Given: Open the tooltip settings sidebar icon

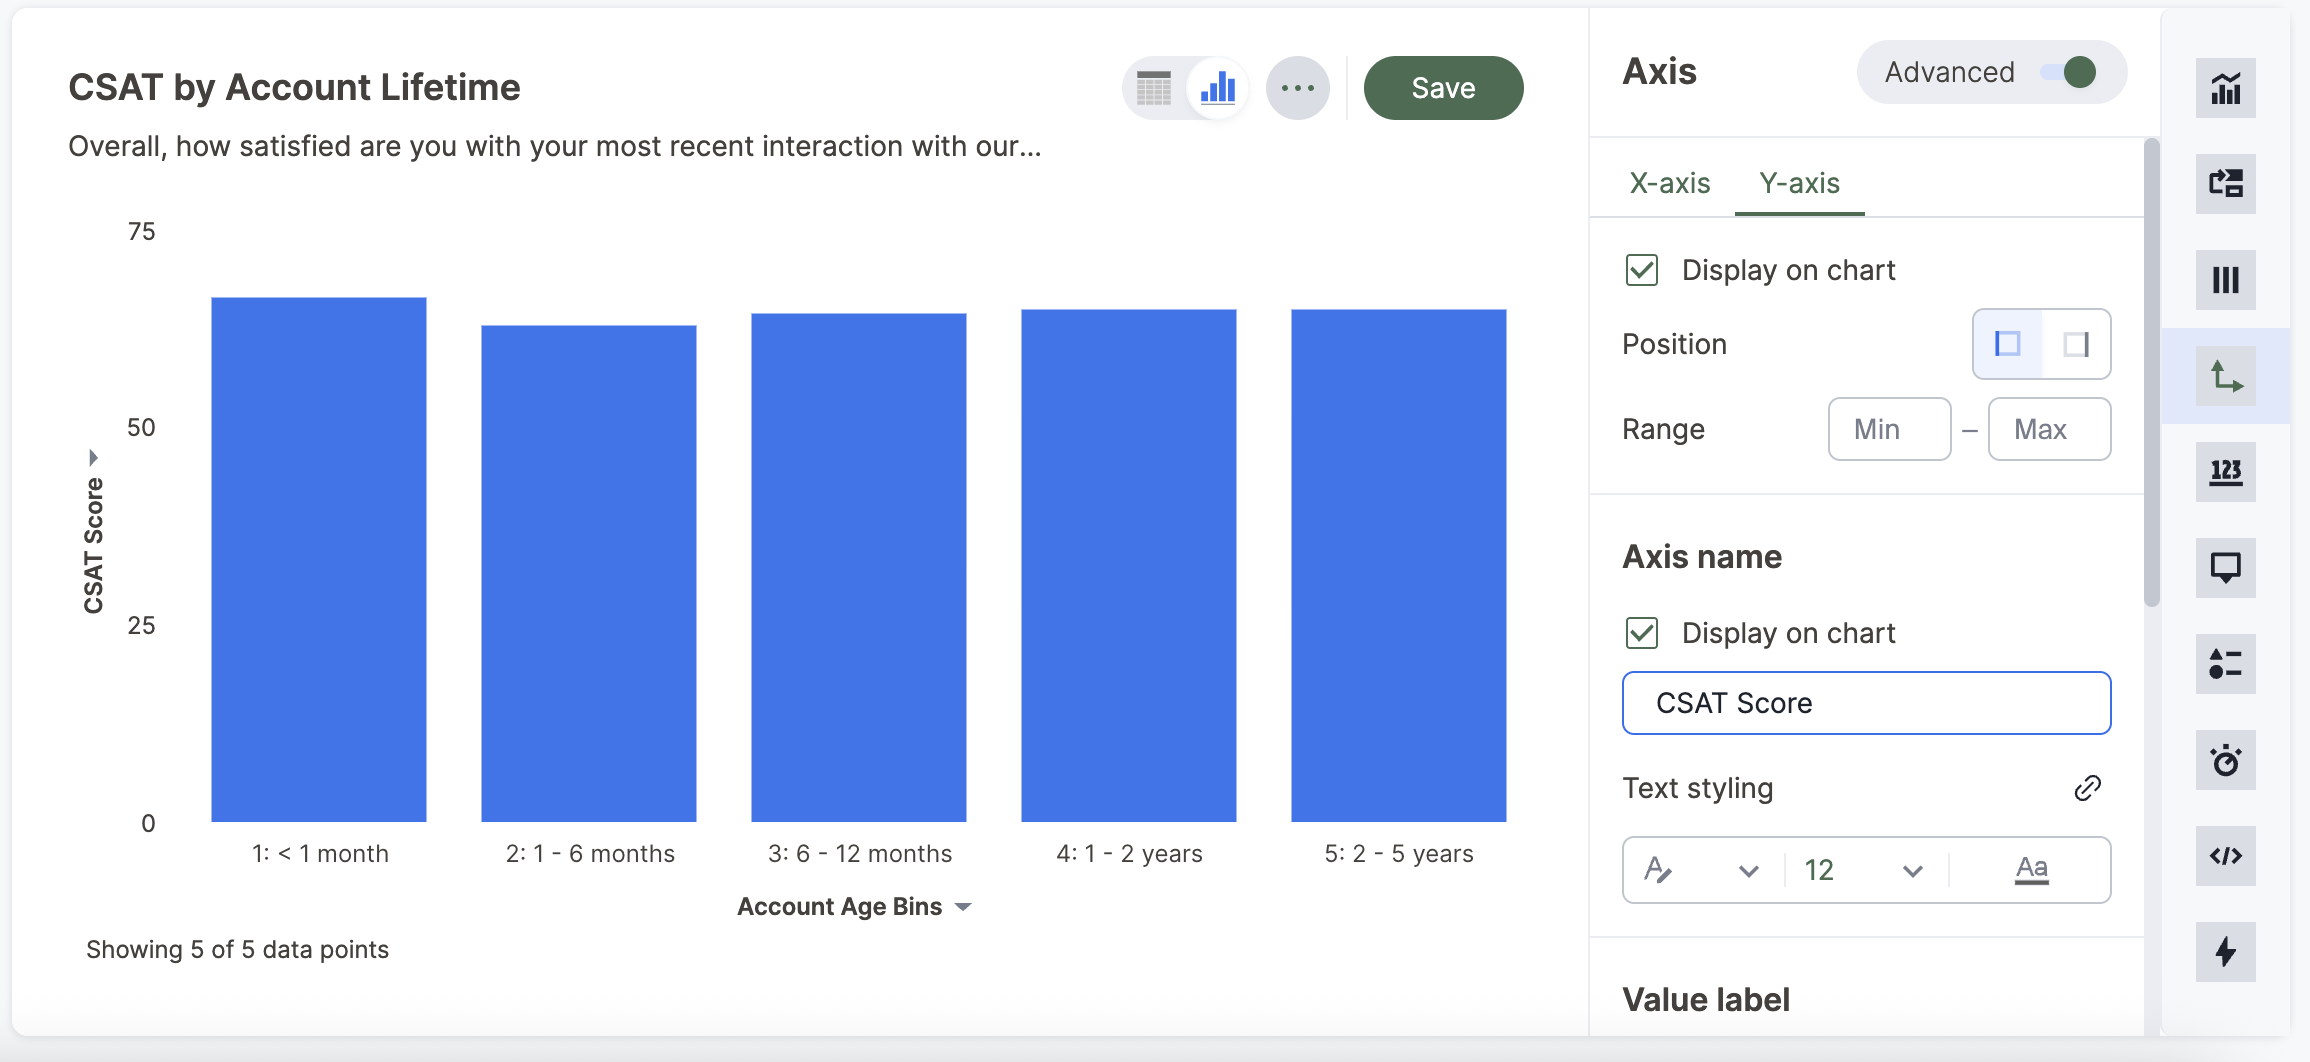Looking at the screenshot, I should click(2225, 568).
